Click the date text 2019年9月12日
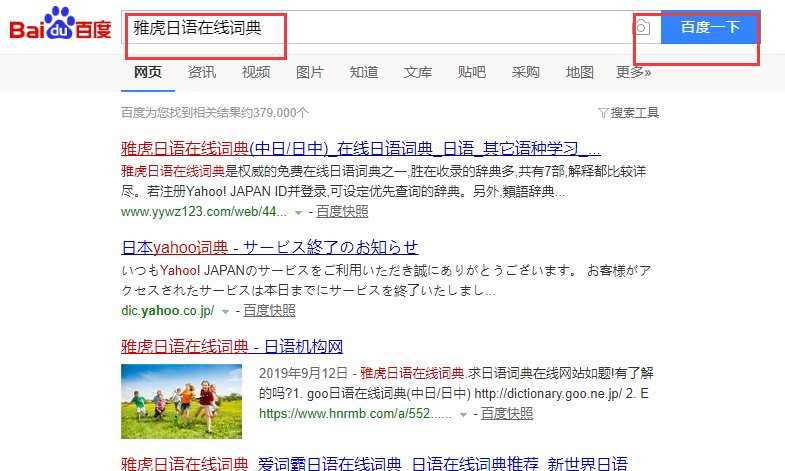The image size is (785, 471). [303, 373]
